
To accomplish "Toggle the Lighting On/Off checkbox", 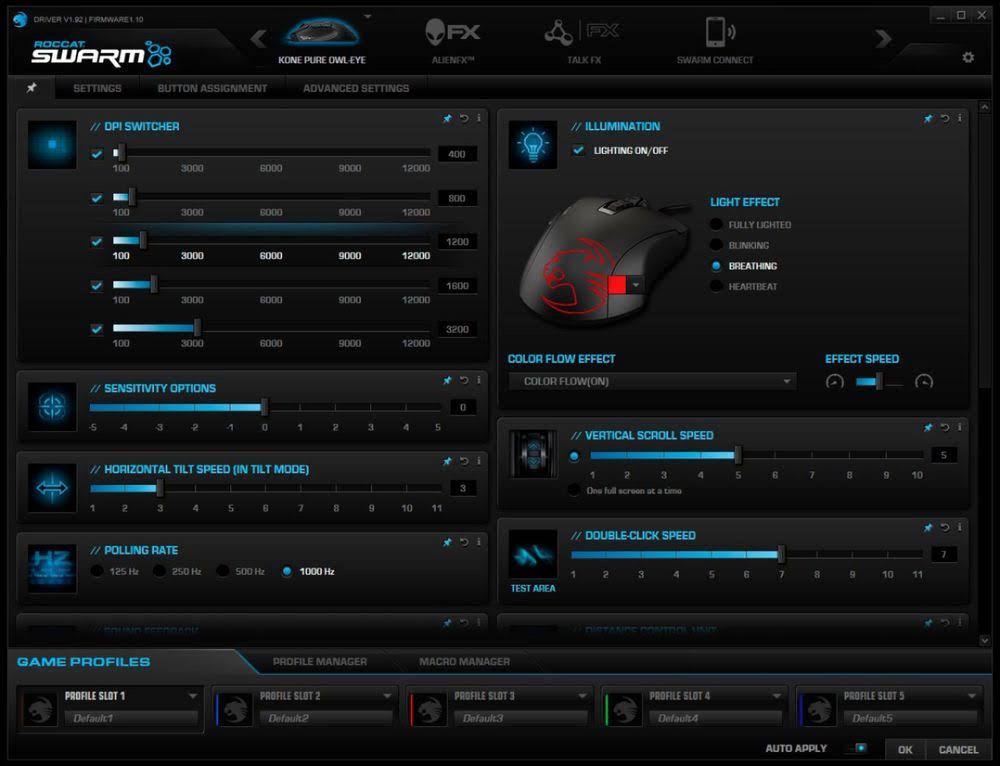I will [x=578, y=151].
